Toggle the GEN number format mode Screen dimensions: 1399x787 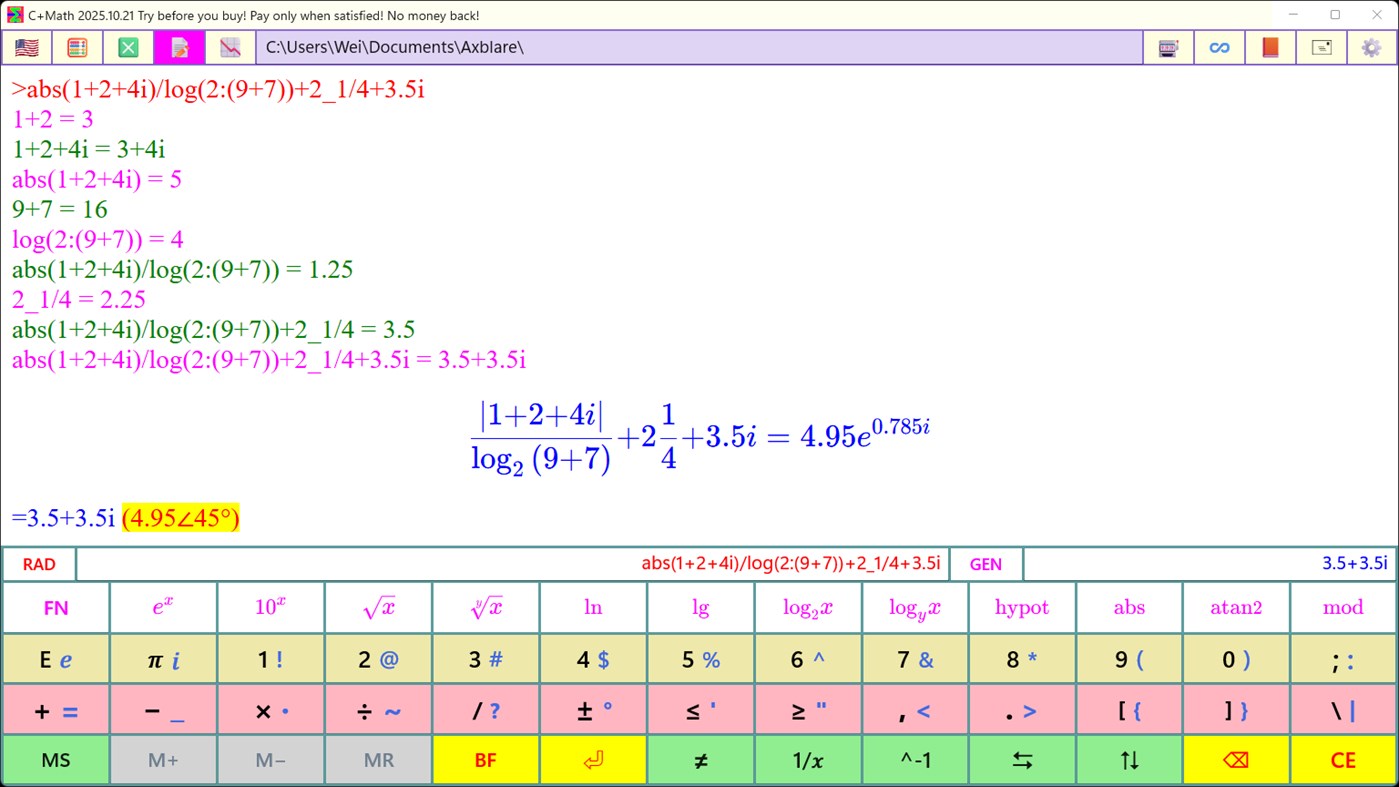click(x=986, y=563)
